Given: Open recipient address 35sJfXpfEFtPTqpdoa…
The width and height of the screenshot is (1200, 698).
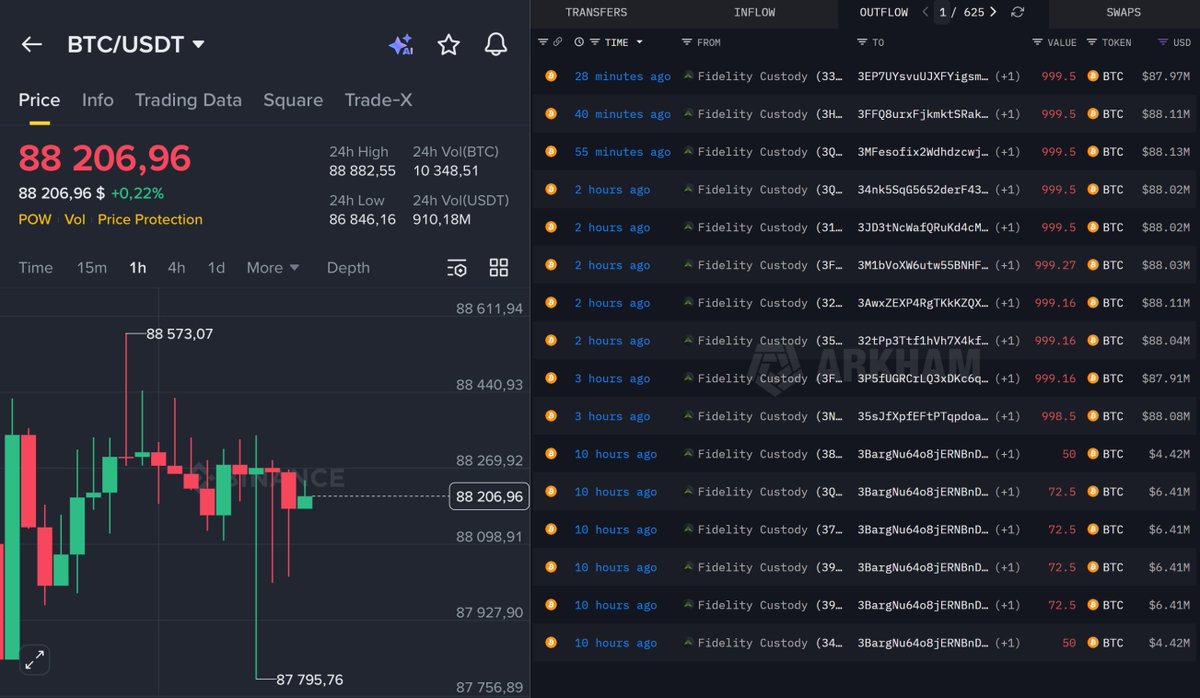Looking at the screenshot, I should 923,416.
